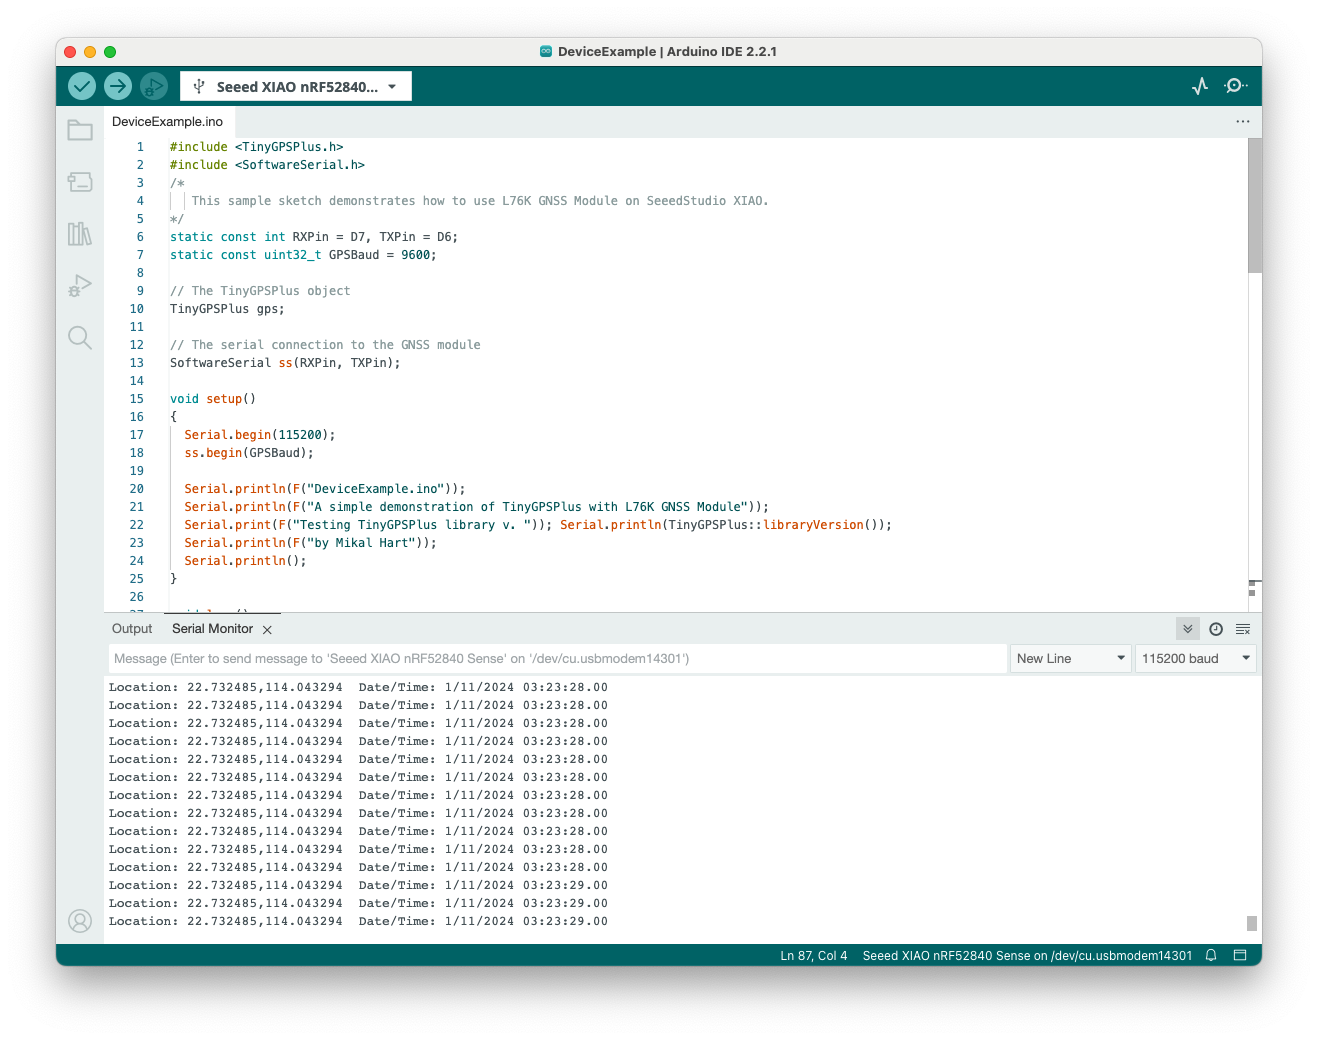Click the editor vertical scrollbar thumb
The image size is (1318, 1040).
click(1255, 205)
